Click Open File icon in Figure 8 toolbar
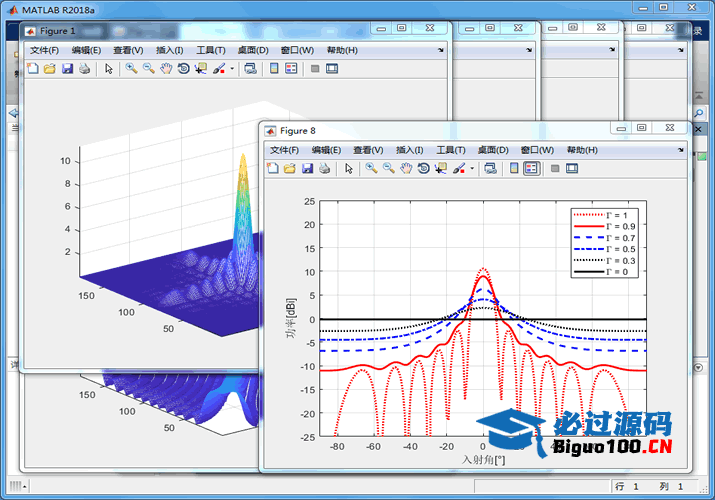Screen dimensions: 715x500 point(289,169)
